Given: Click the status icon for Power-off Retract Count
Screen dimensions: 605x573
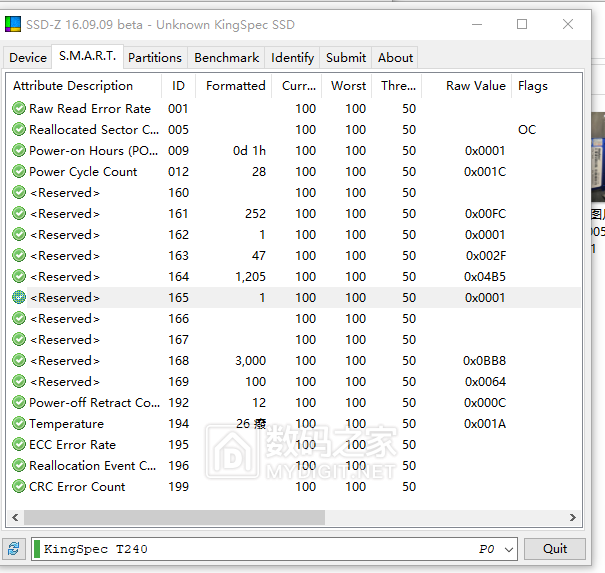Looking at the screenshot, I should [x=19, y=402].
